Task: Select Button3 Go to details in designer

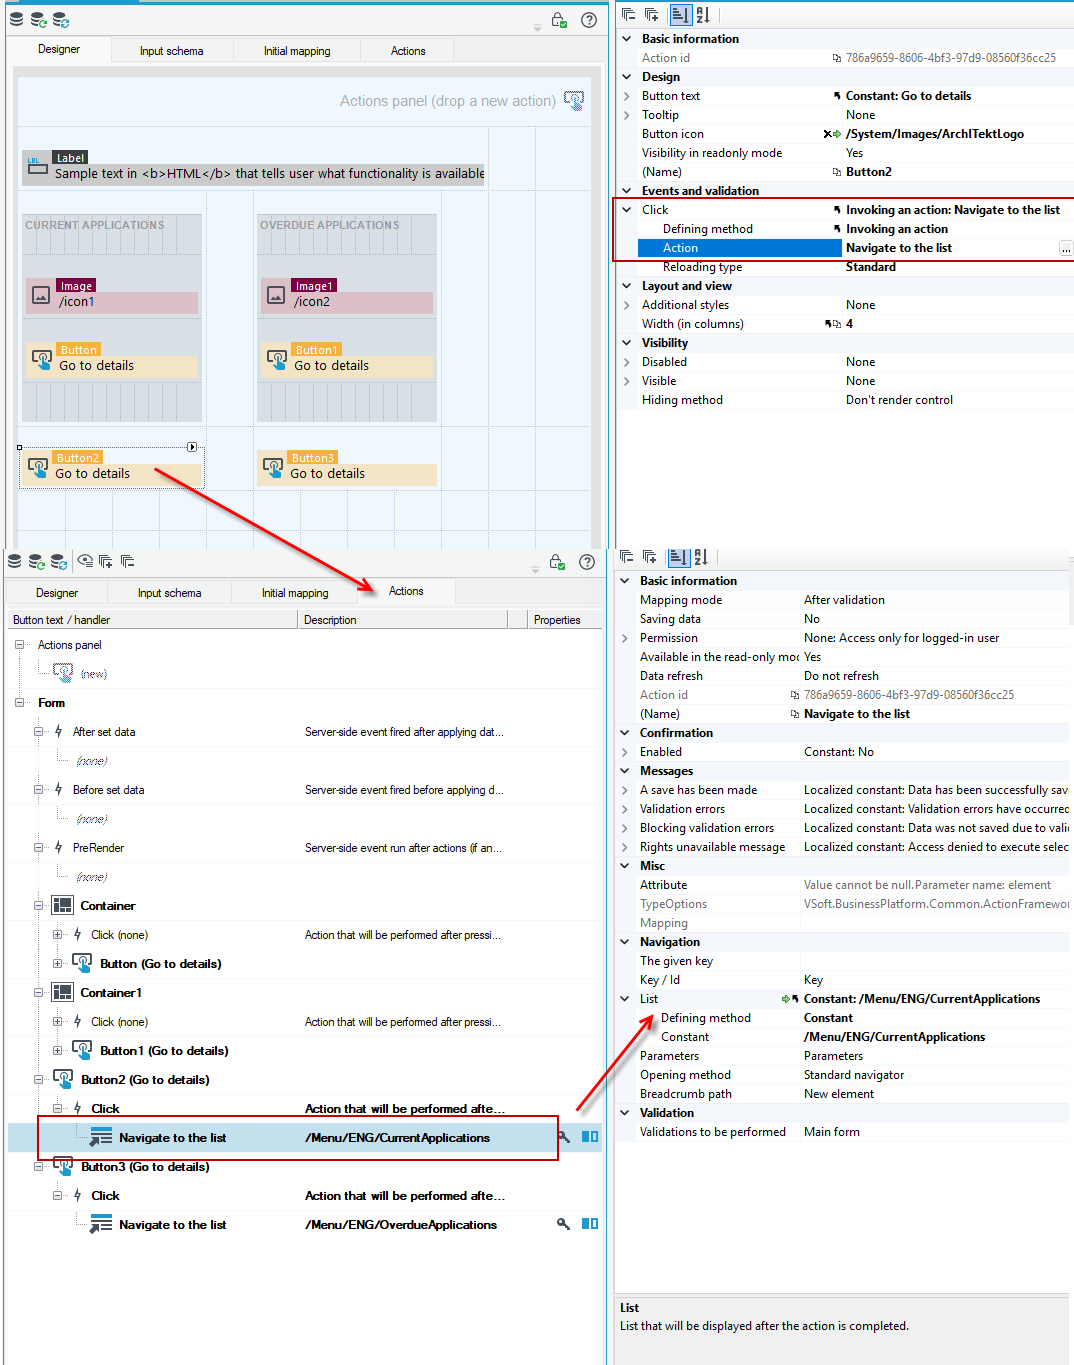Action: pyautogui.click(x=347, y=467)
